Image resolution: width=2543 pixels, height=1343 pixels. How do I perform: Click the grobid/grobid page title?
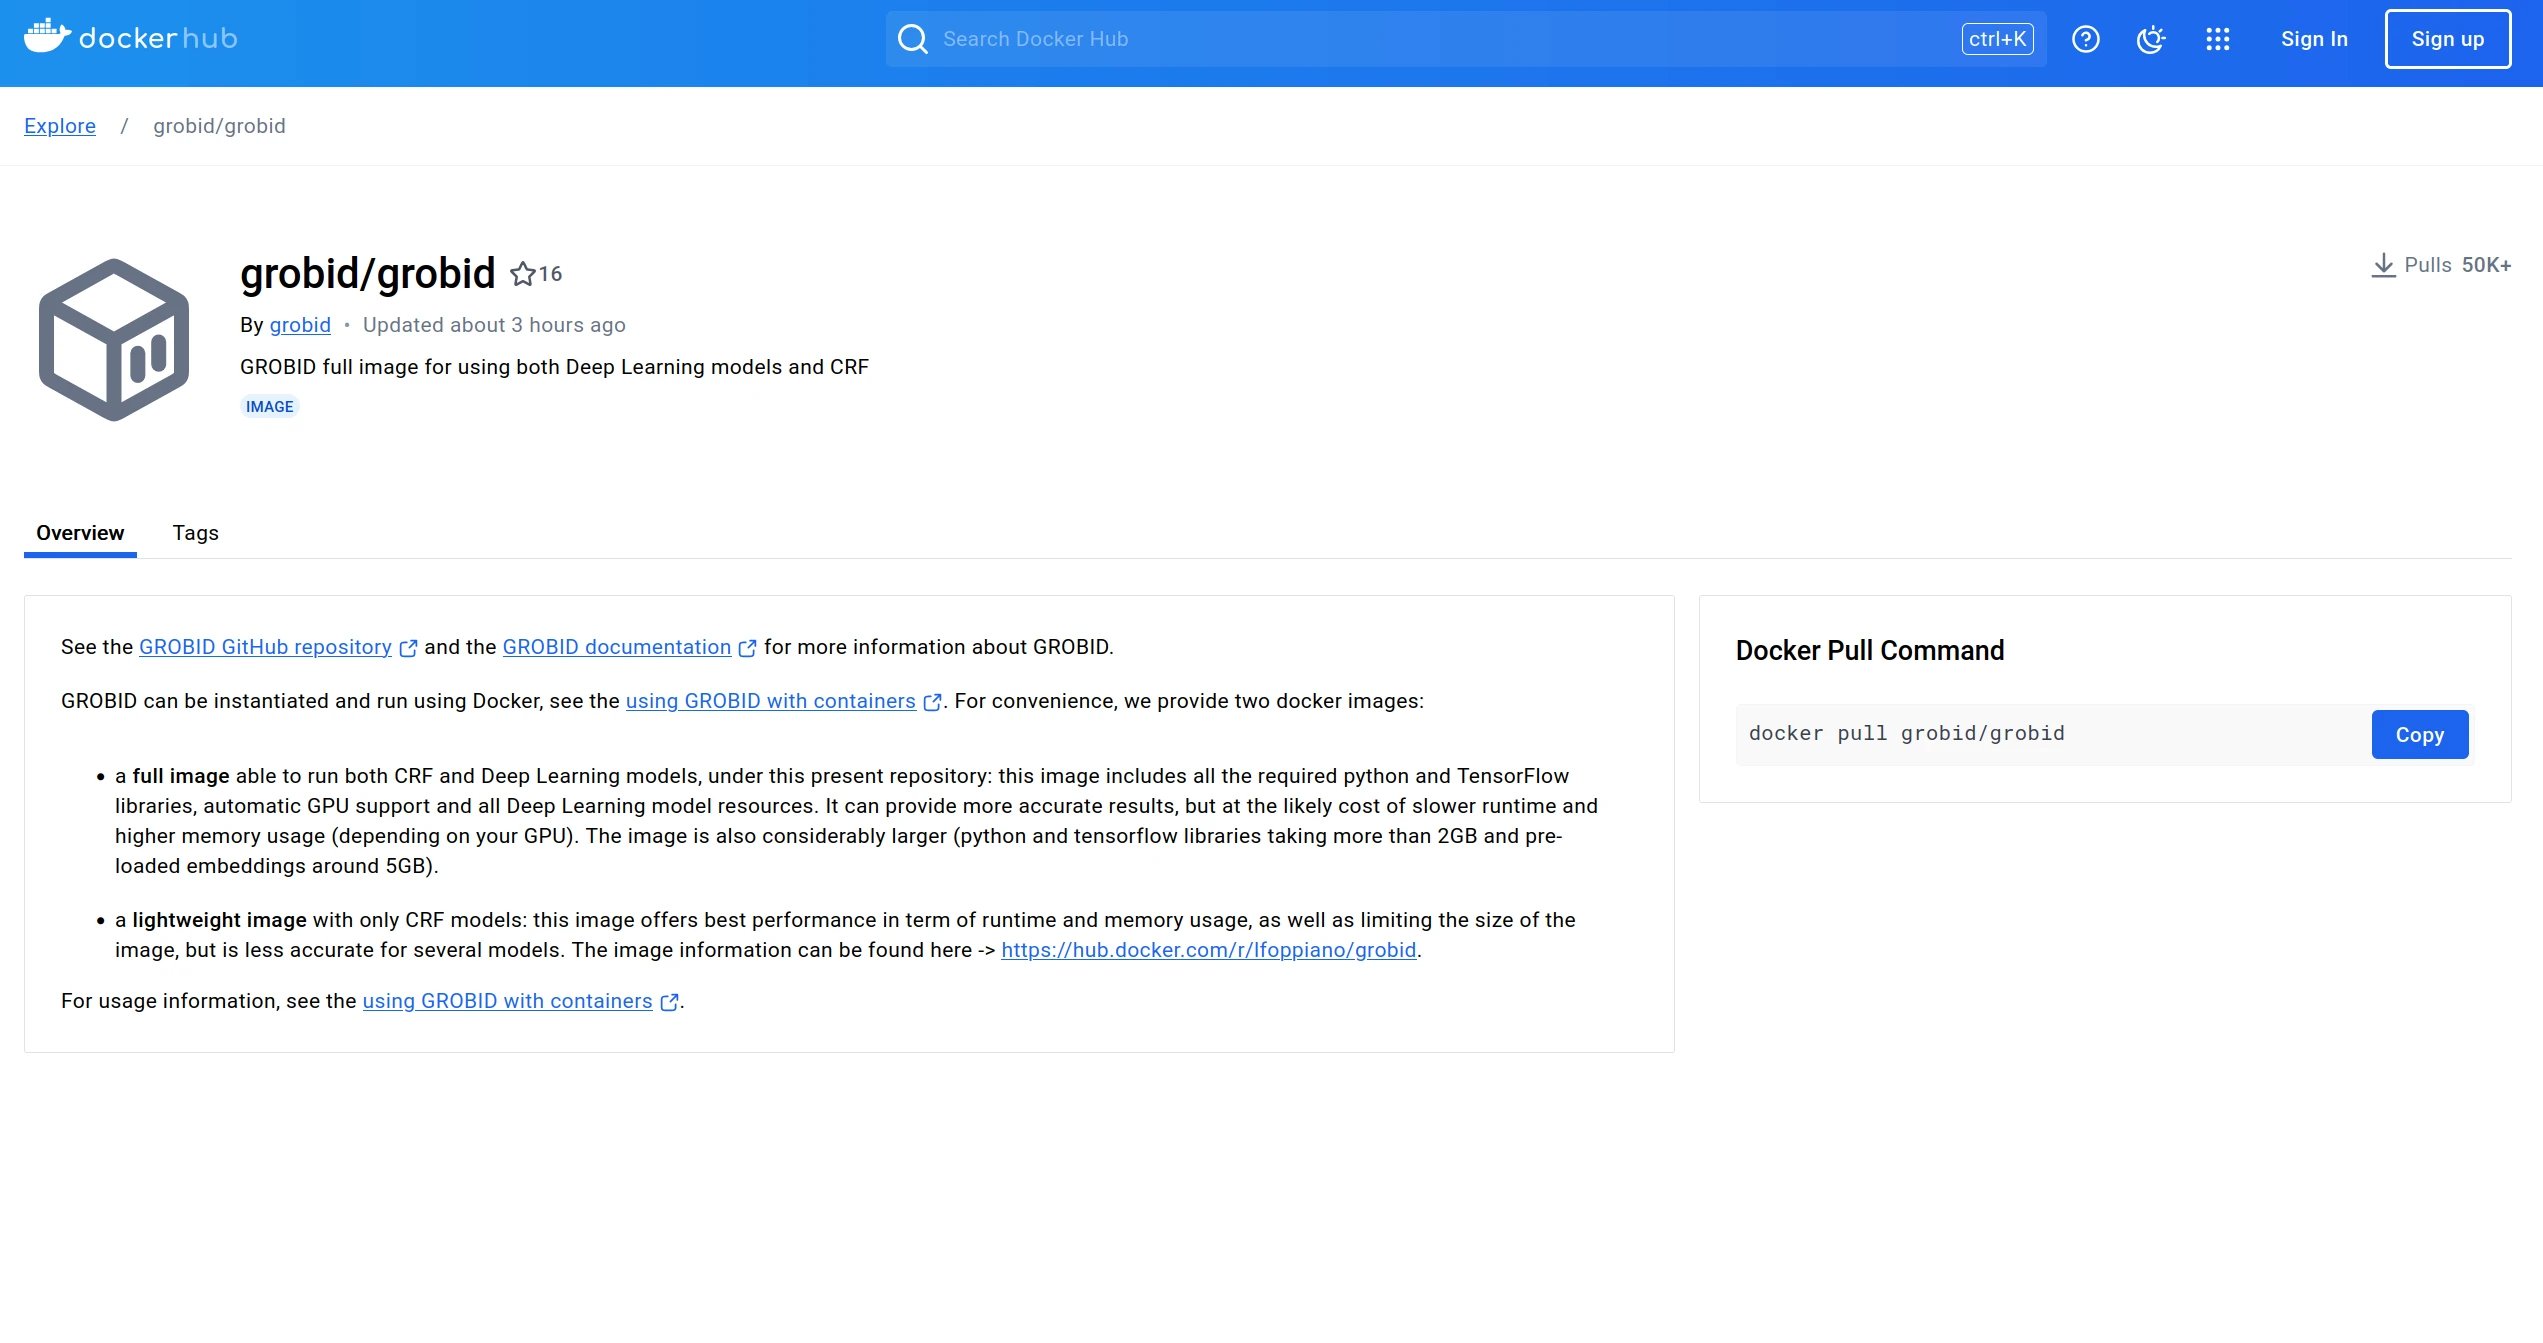tap(367, 273)
